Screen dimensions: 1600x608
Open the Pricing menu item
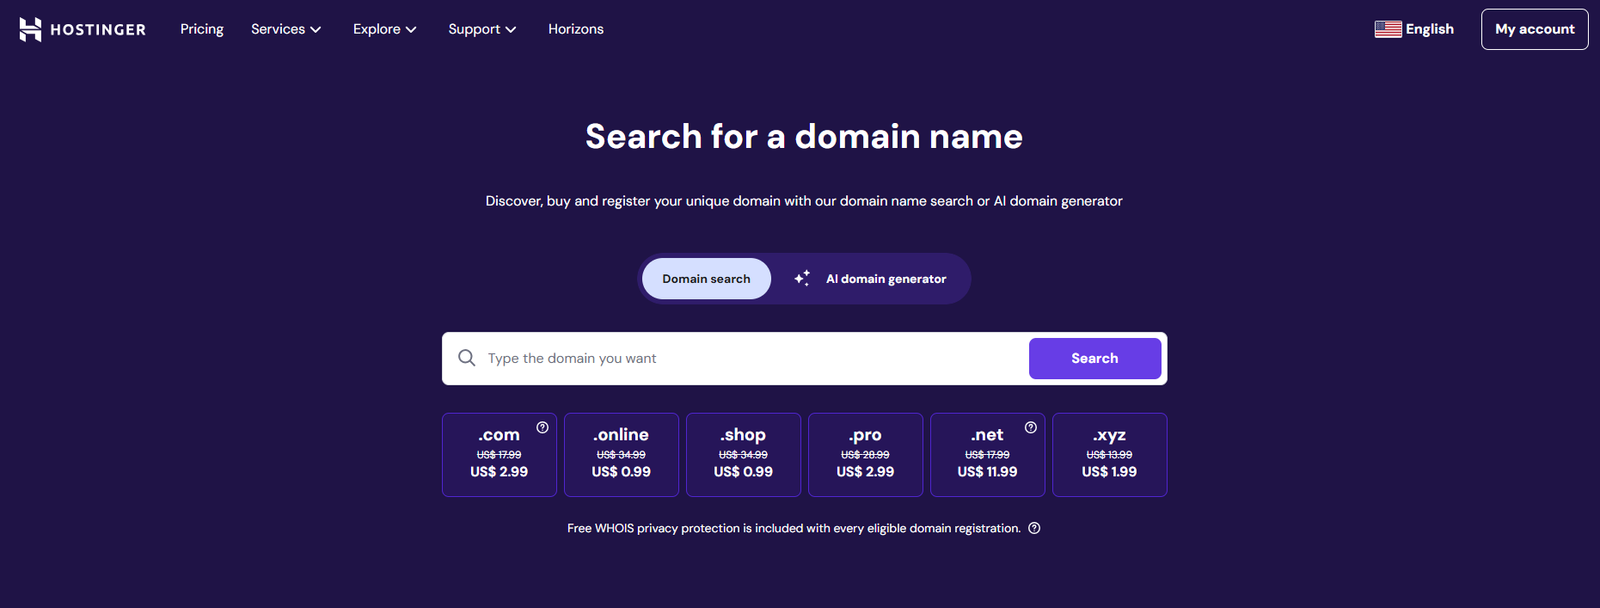click(x=202, y=29)
